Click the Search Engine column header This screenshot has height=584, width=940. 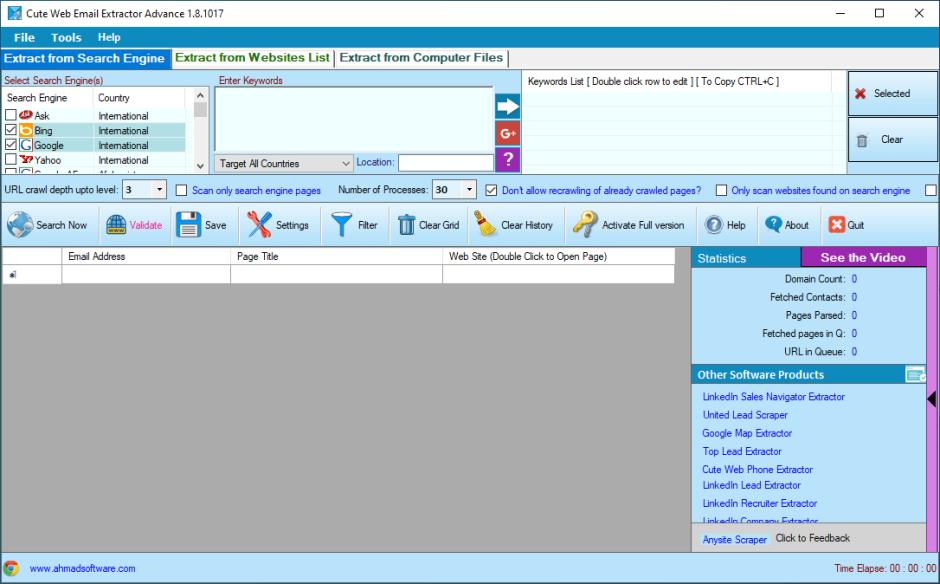click(47, 97)
